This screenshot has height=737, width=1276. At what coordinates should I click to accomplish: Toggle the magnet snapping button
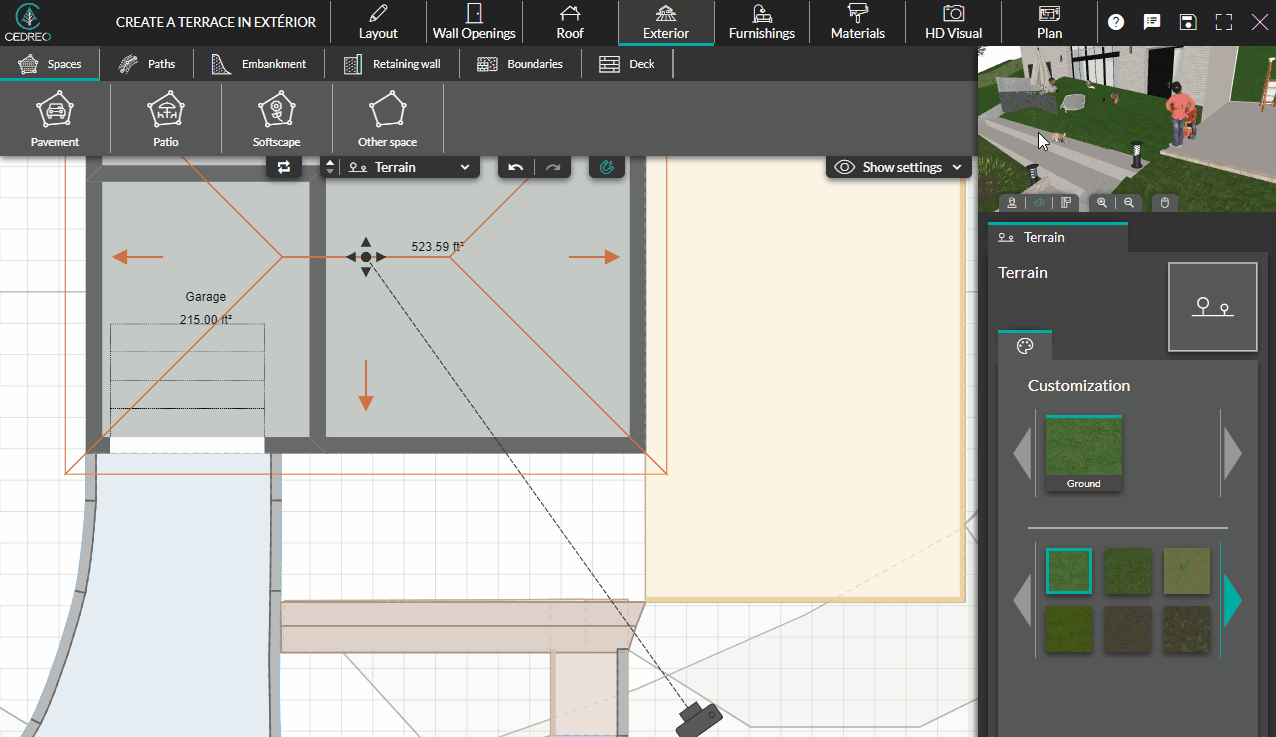(606, 167)
